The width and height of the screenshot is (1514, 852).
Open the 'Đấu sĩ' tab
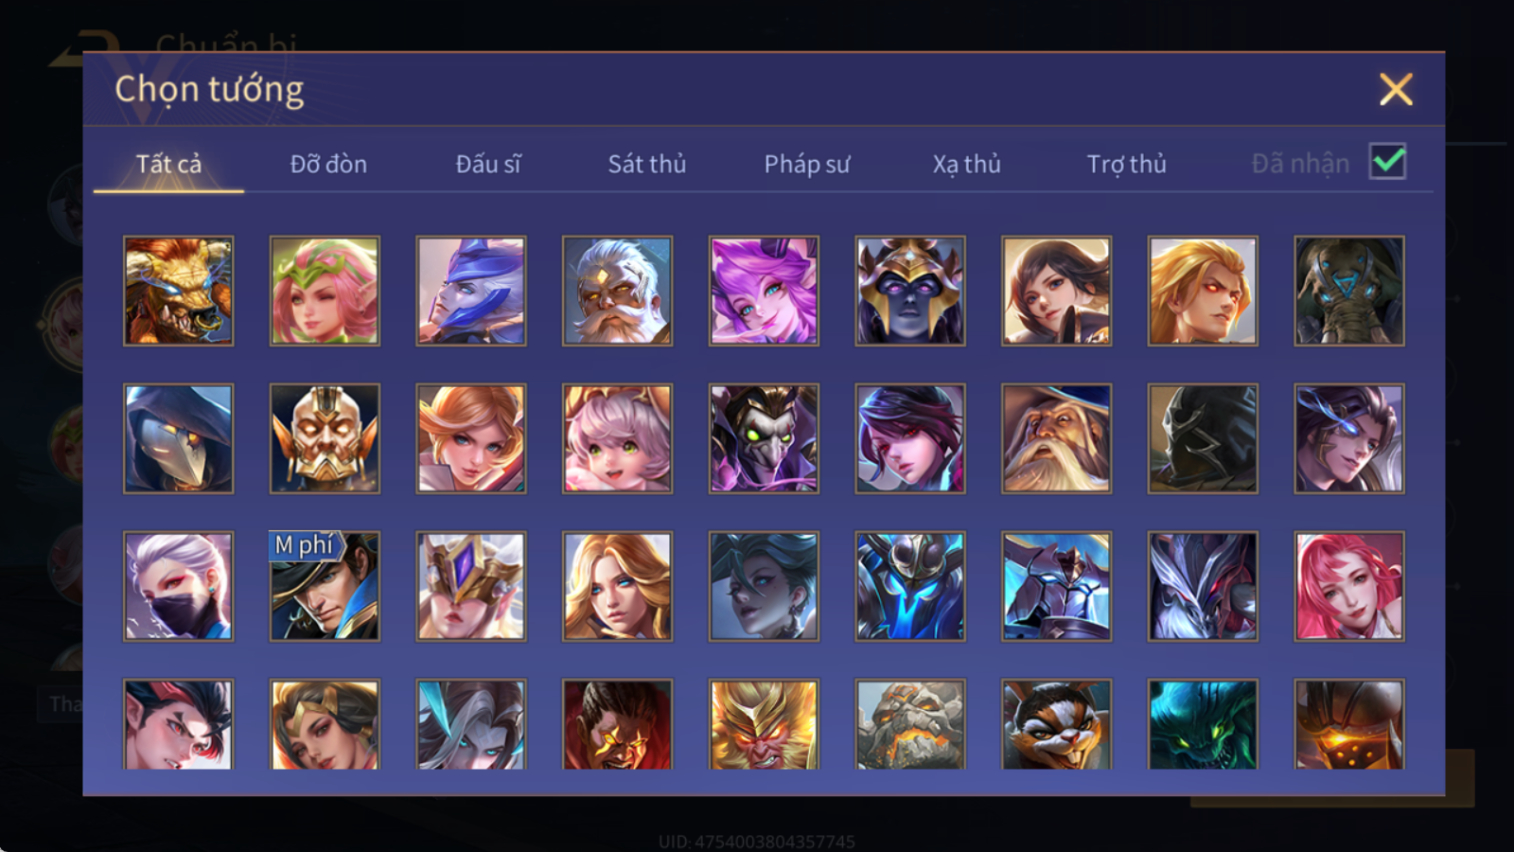tap(488, 164)
